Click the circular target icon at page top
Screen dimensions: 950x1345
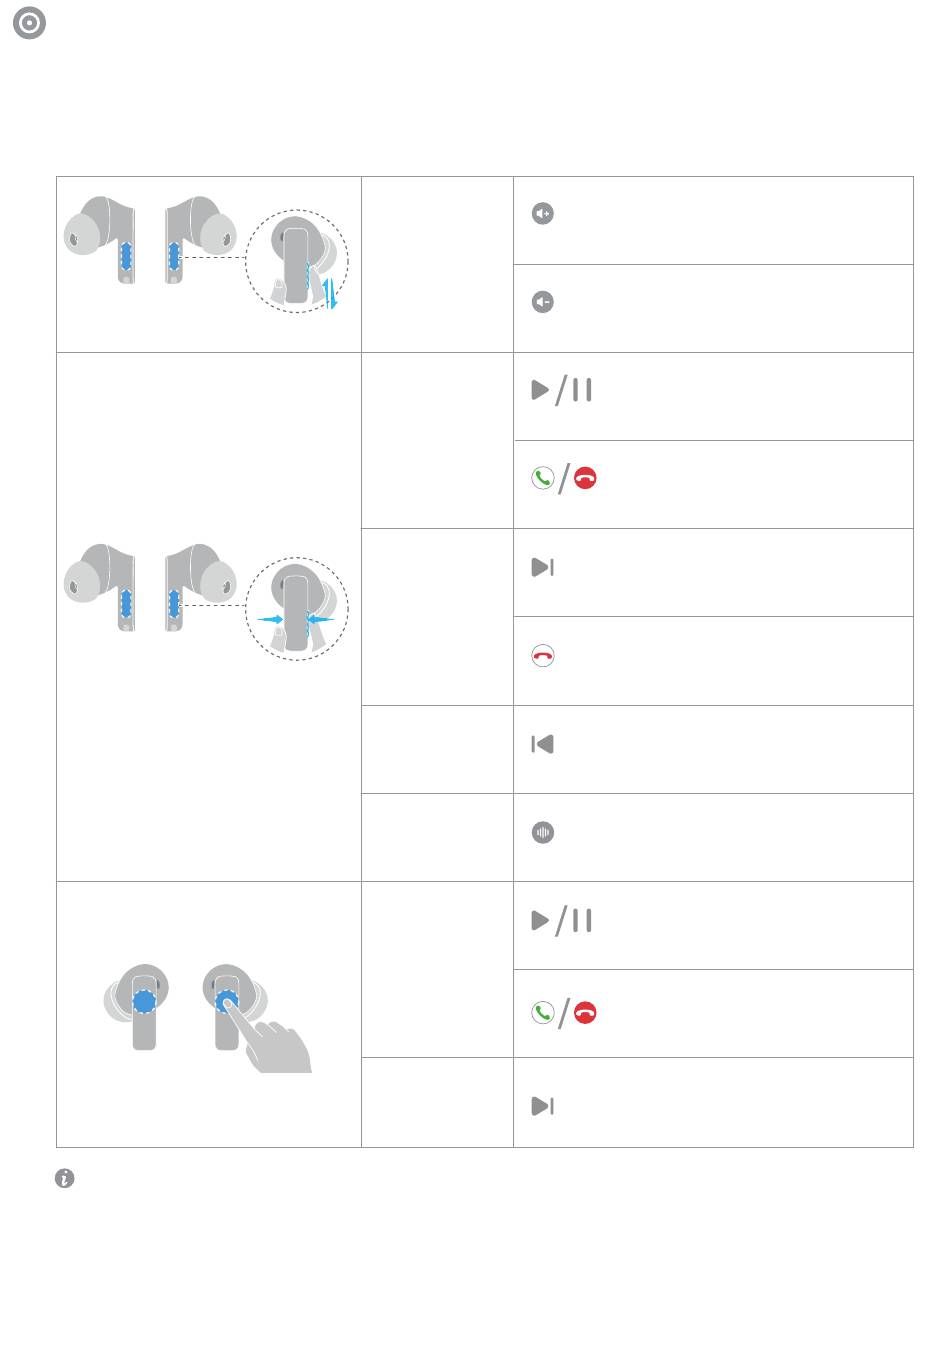tap(30, 24)
